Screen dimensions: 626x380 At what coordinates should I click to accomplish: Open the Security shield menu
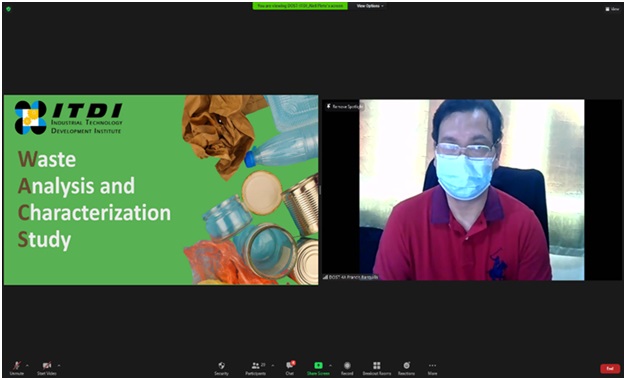[221, 368]
